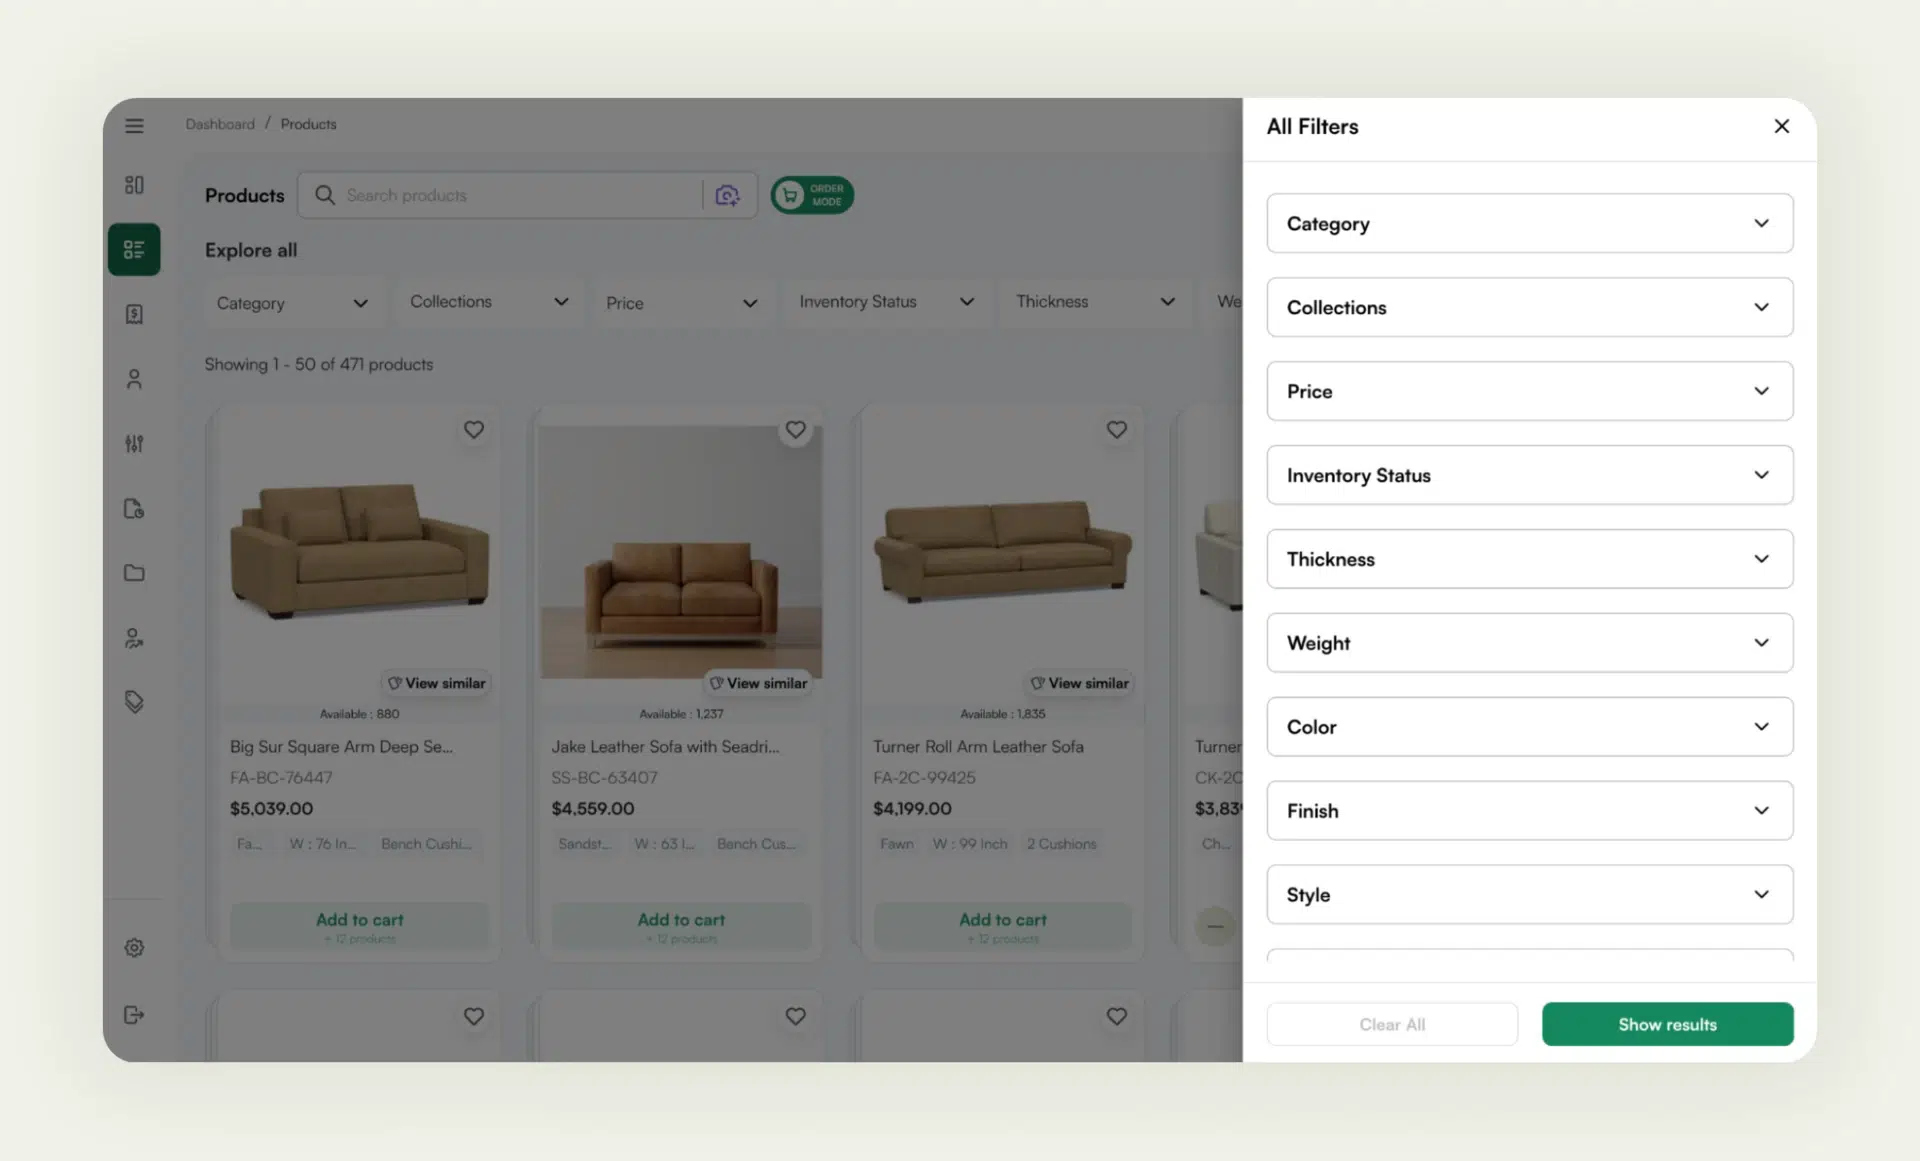1920x1161 pixels.
Task: Expand the Thickness filter chevron
Action: click(1762, 559)
